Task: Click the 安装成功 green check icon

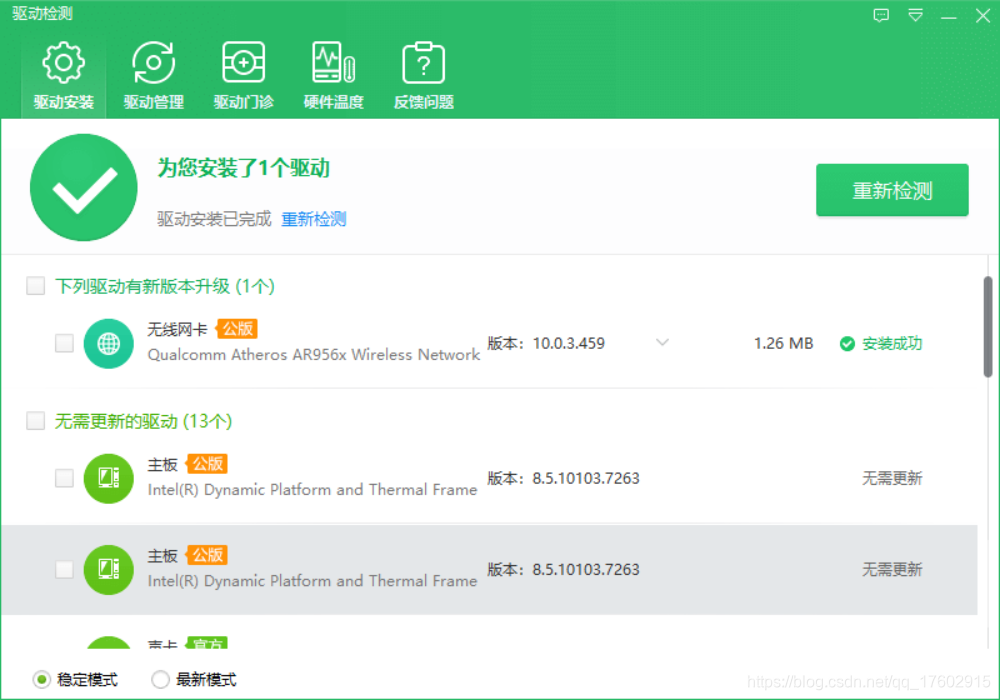Action: click(x=847, y=344)
